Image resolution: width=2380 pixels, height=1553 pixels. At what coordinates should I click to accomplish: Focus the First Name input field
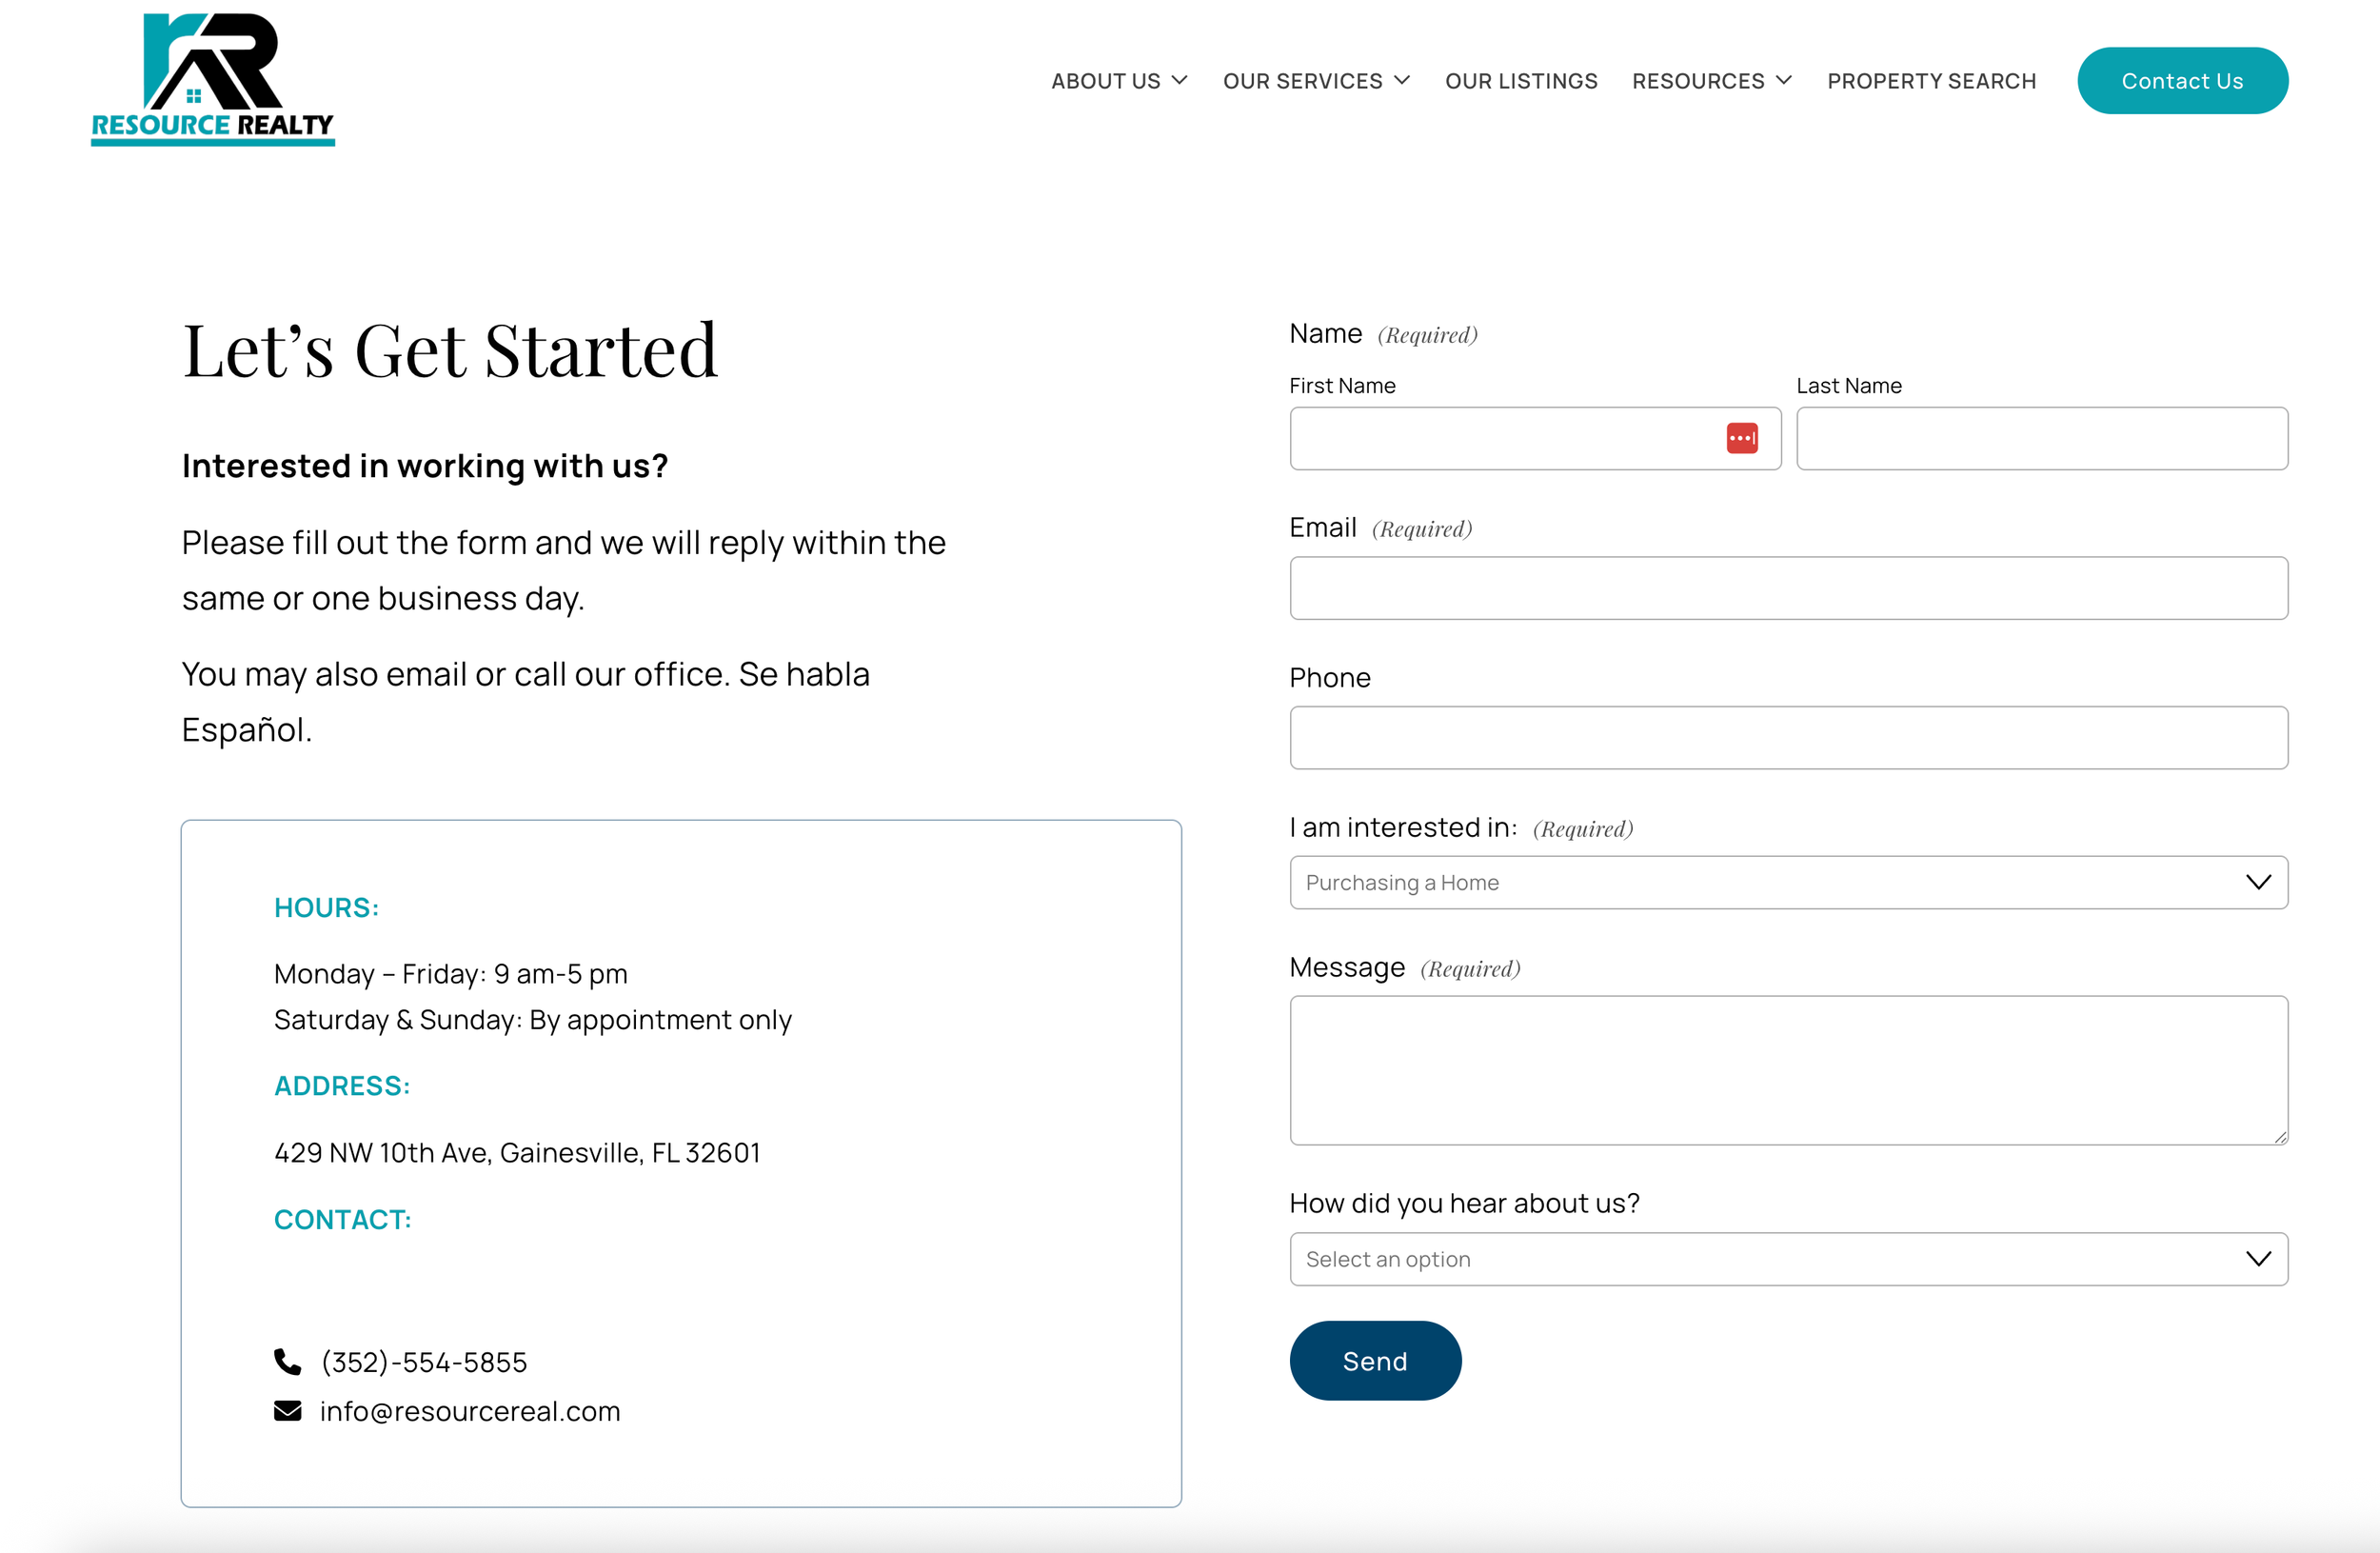1535,438
